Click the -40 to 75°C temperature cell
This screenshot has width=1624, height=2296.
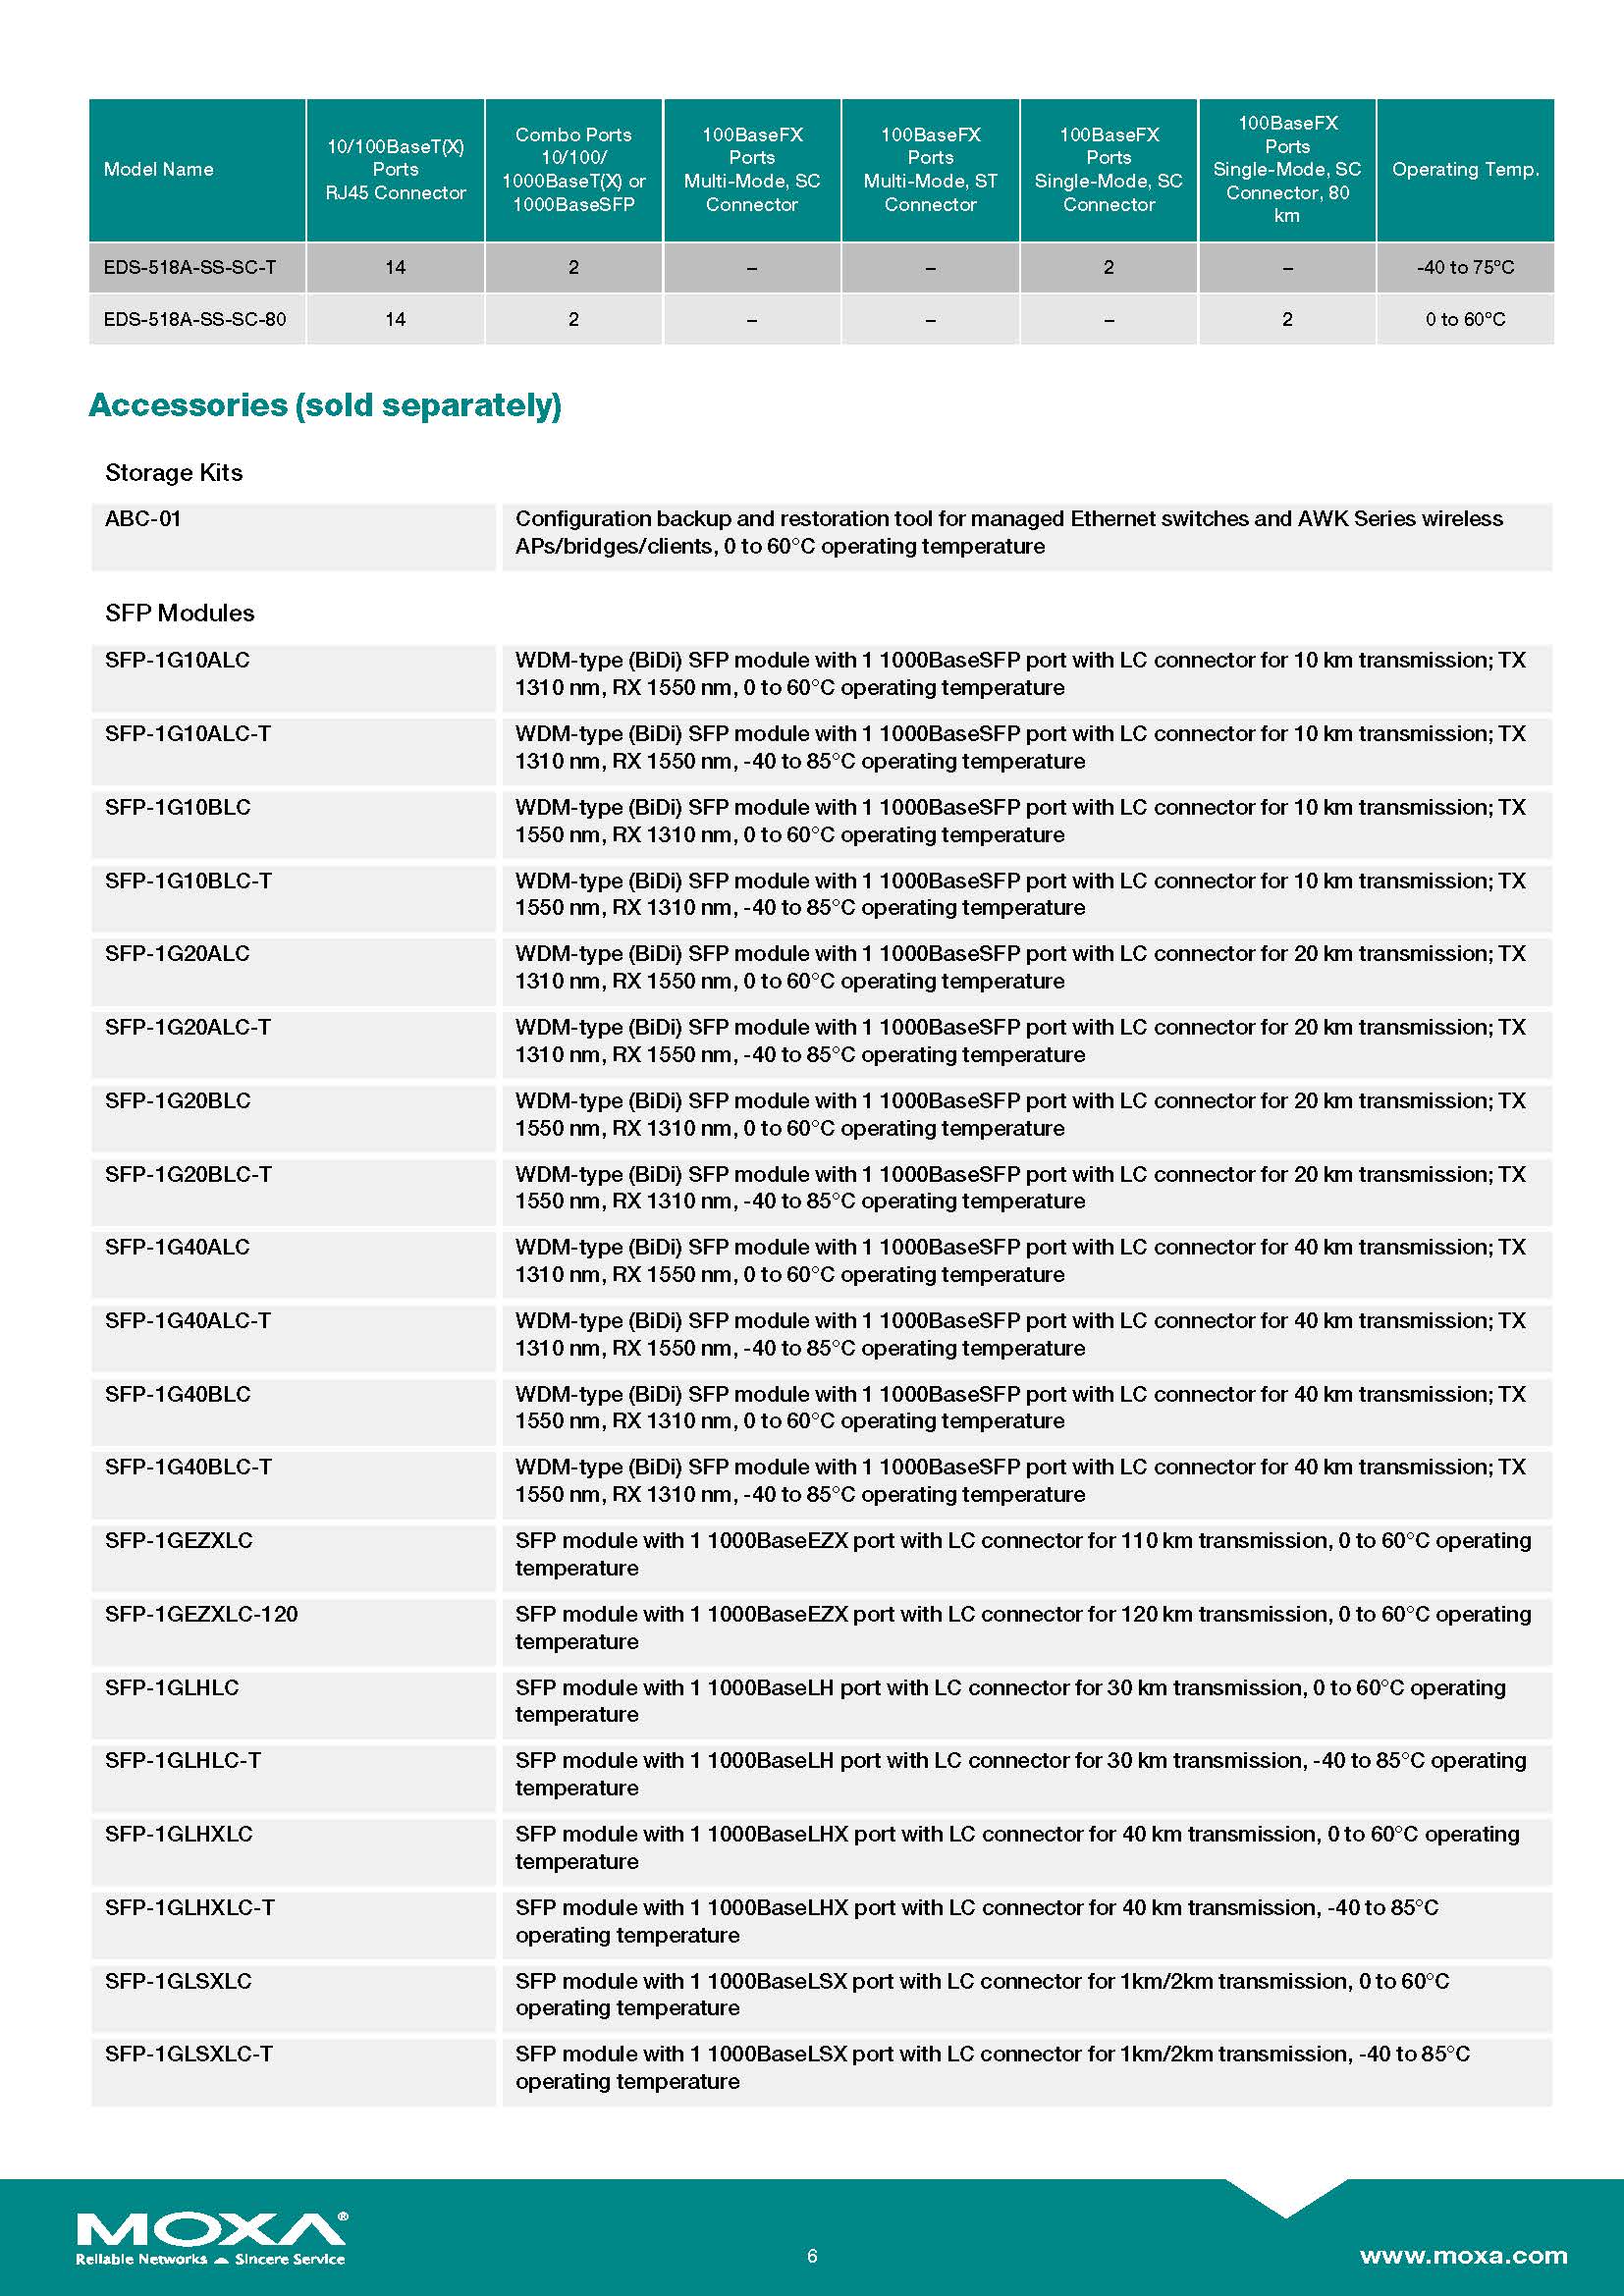(x=1465, y=268)
